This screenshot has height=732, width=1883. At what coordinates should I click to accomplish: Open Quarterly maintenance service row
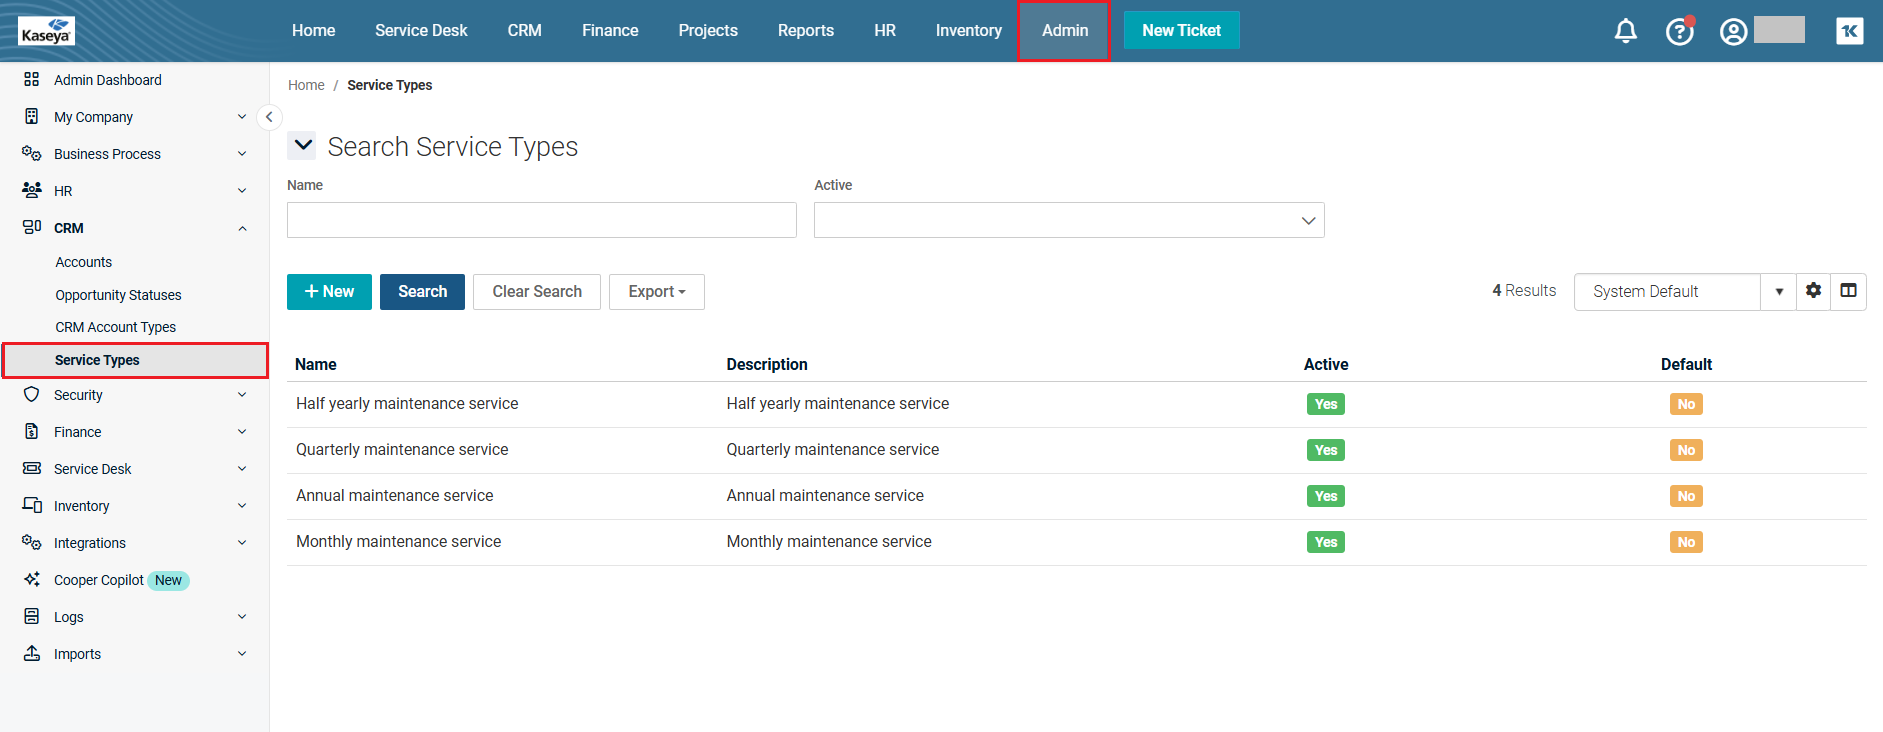(x=402, y=450)
